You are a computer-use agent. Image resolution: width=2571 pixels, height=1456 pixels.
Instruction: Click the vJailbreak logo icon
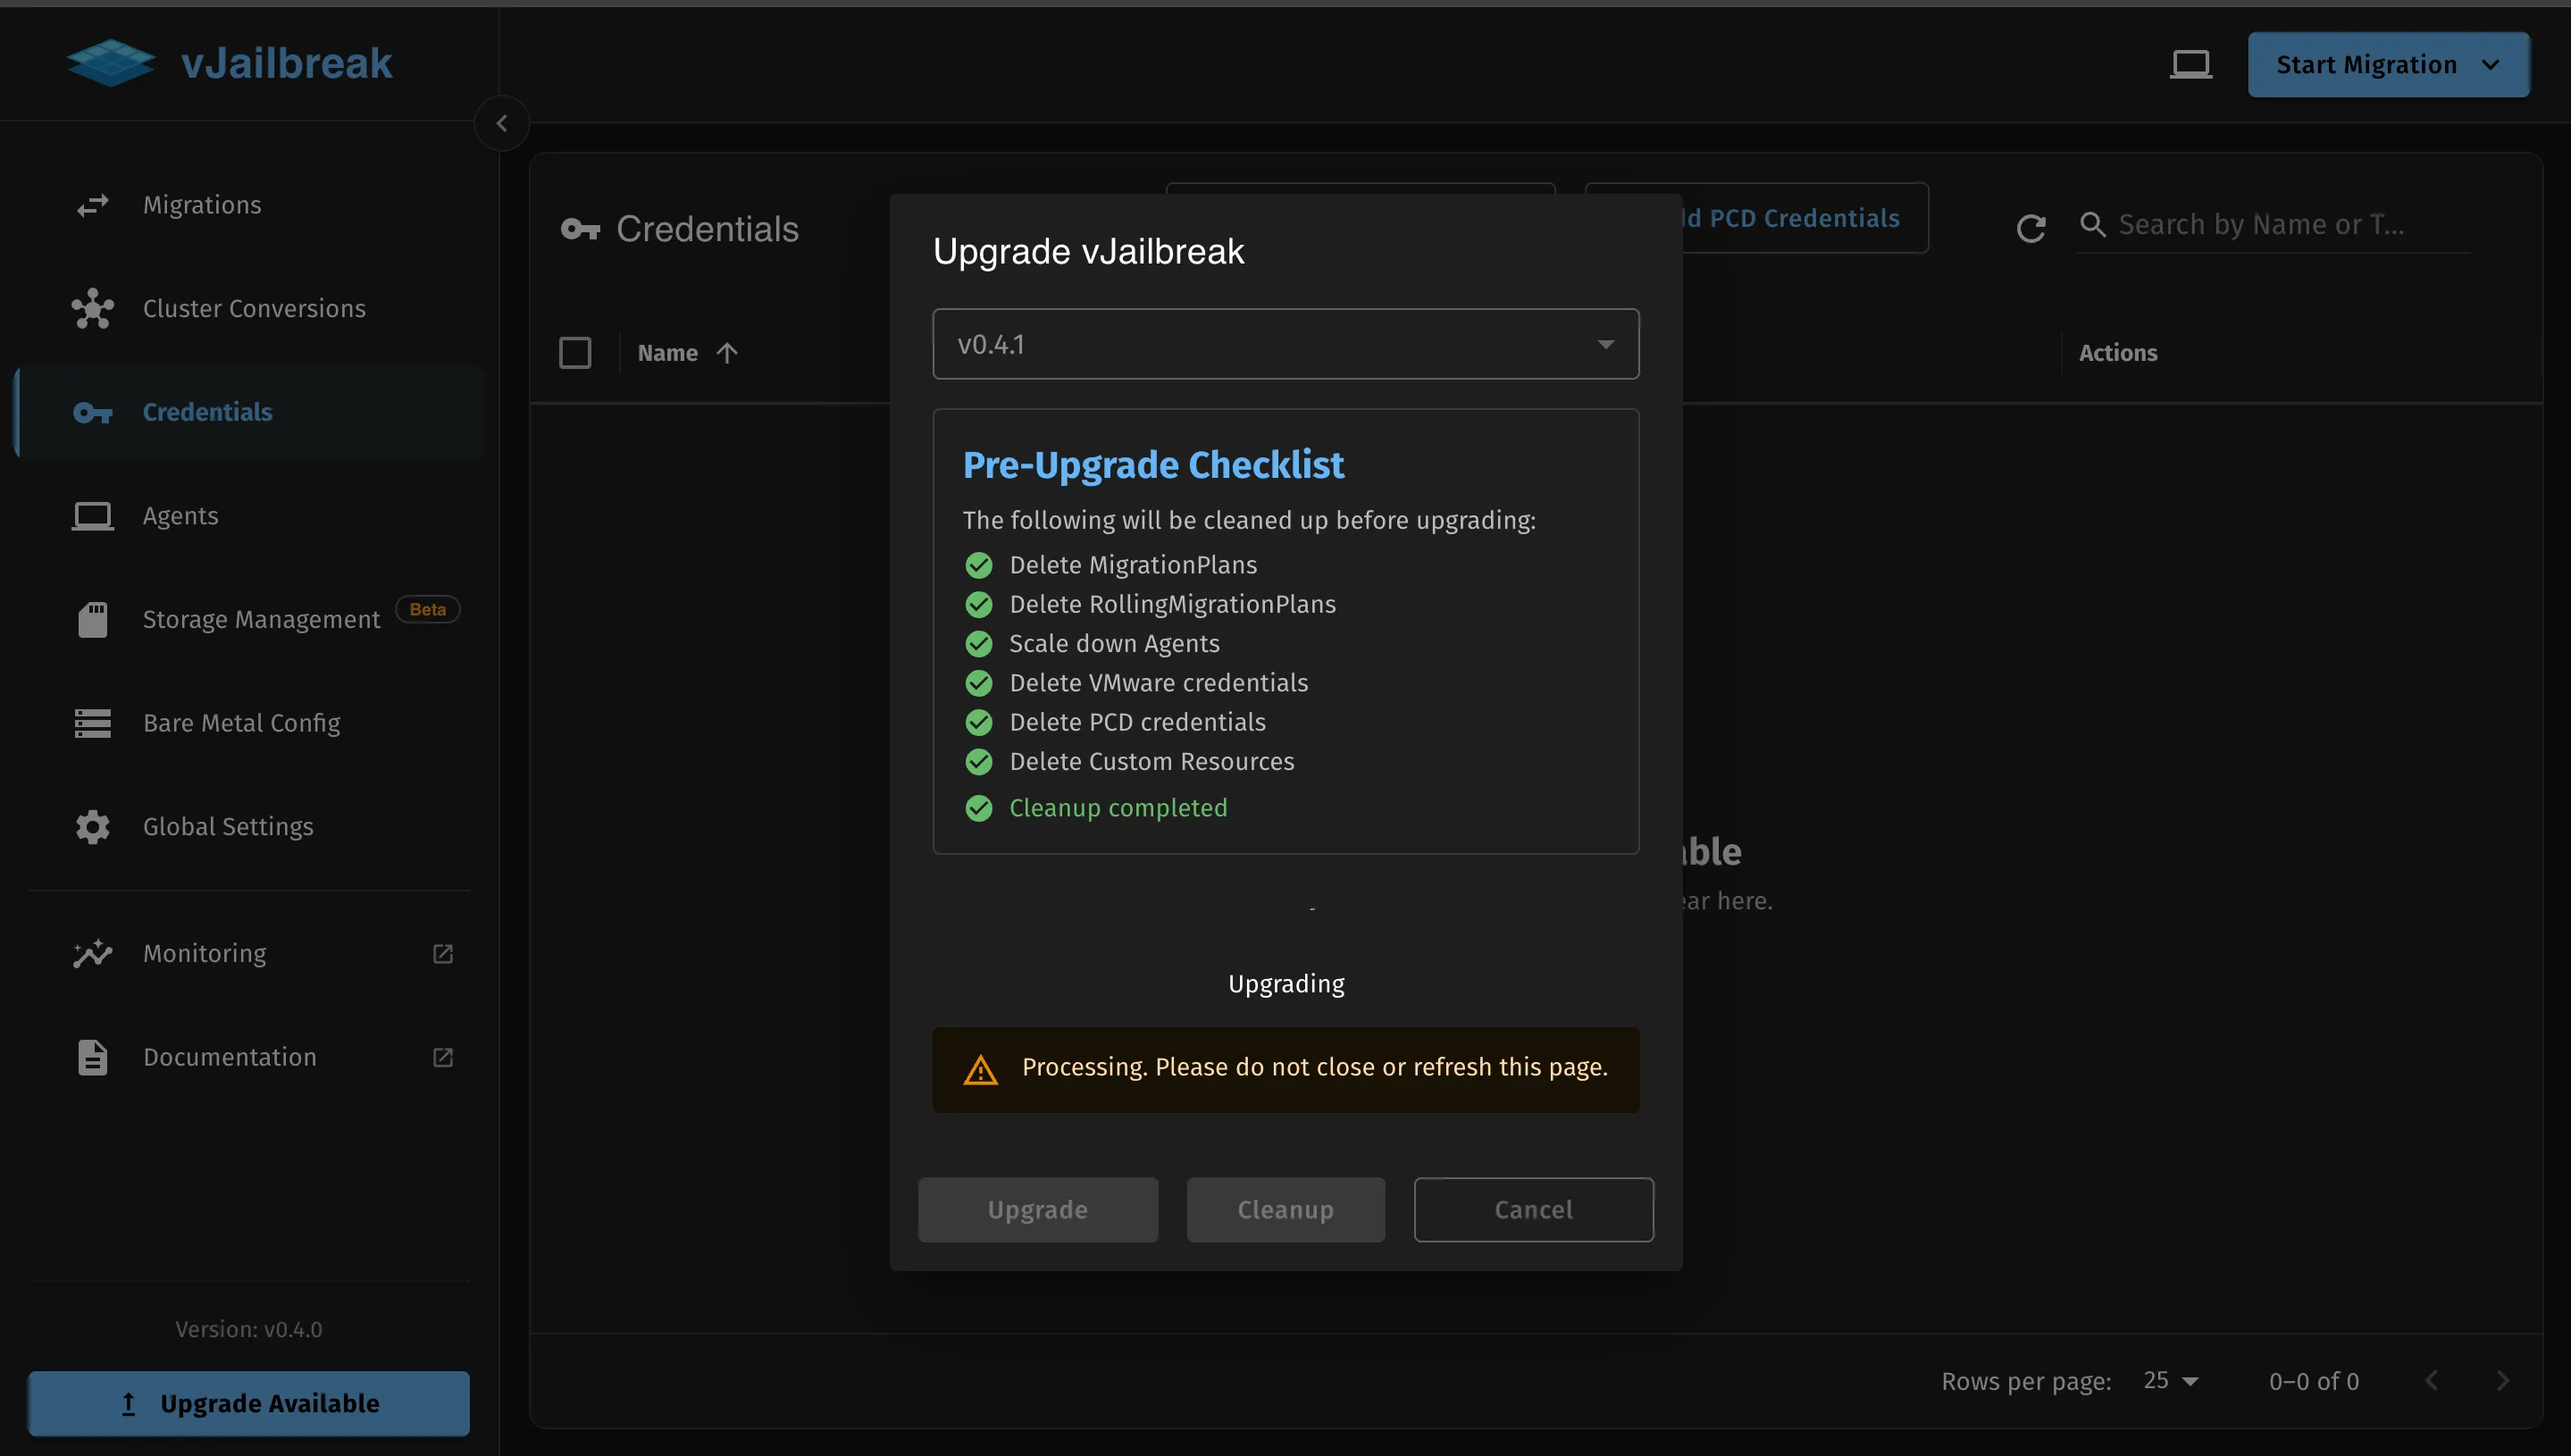(111, 63)
